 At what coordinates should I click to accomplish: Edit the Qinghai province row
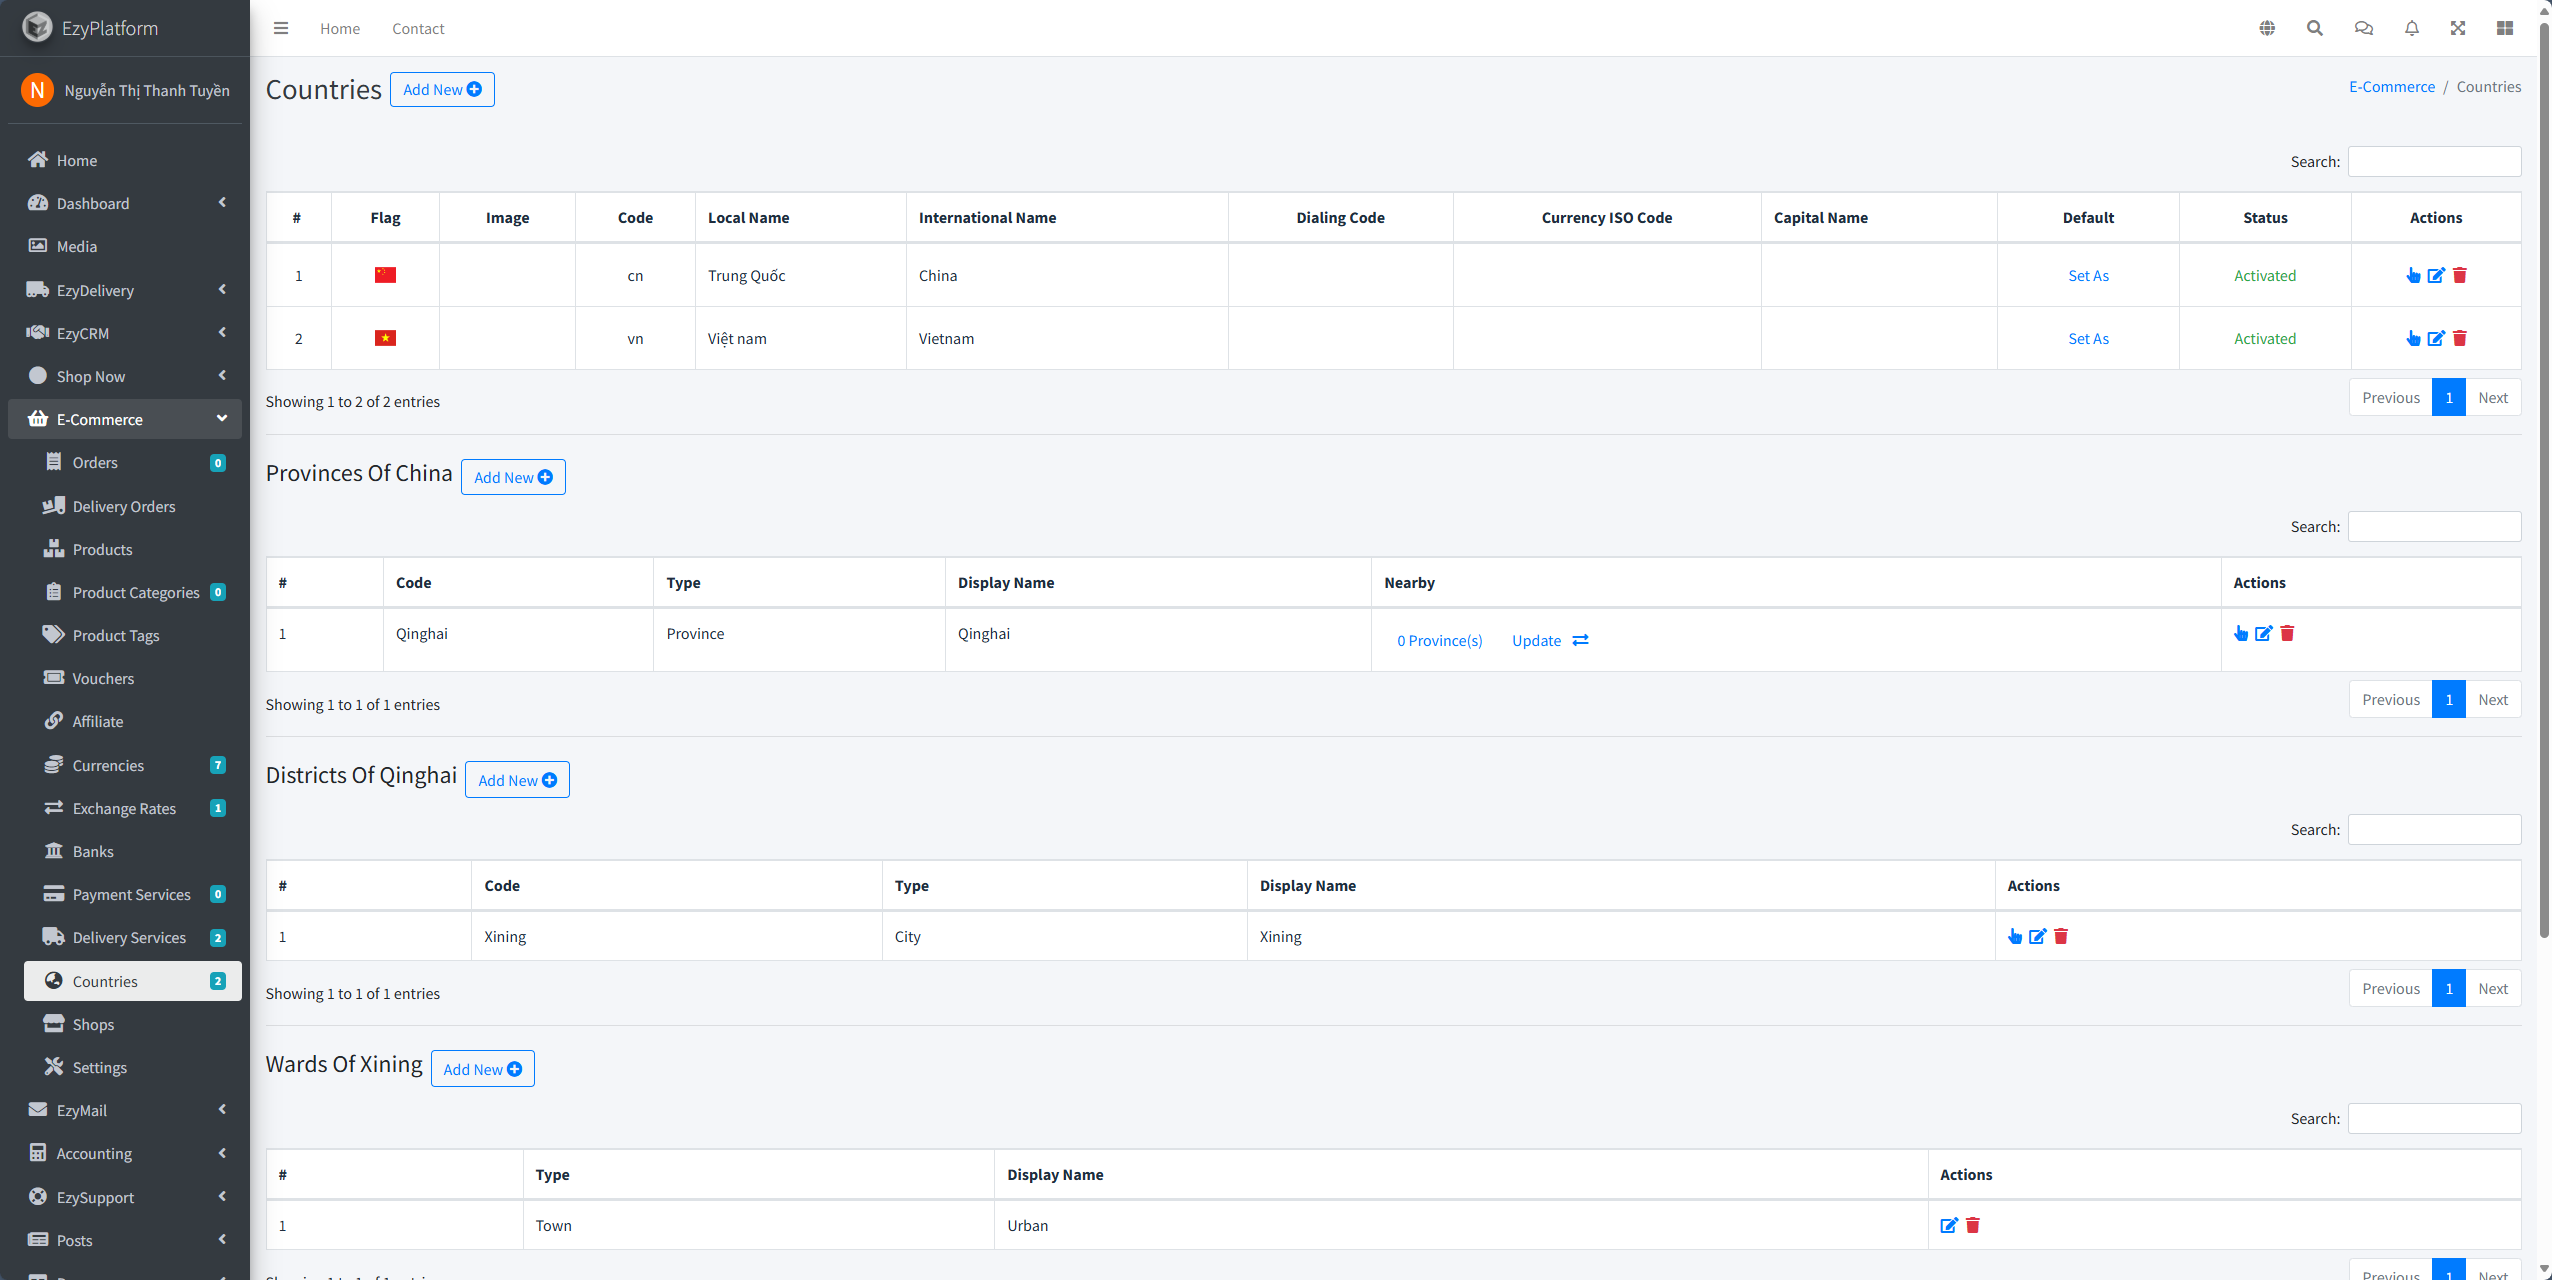pos(2264,633)
